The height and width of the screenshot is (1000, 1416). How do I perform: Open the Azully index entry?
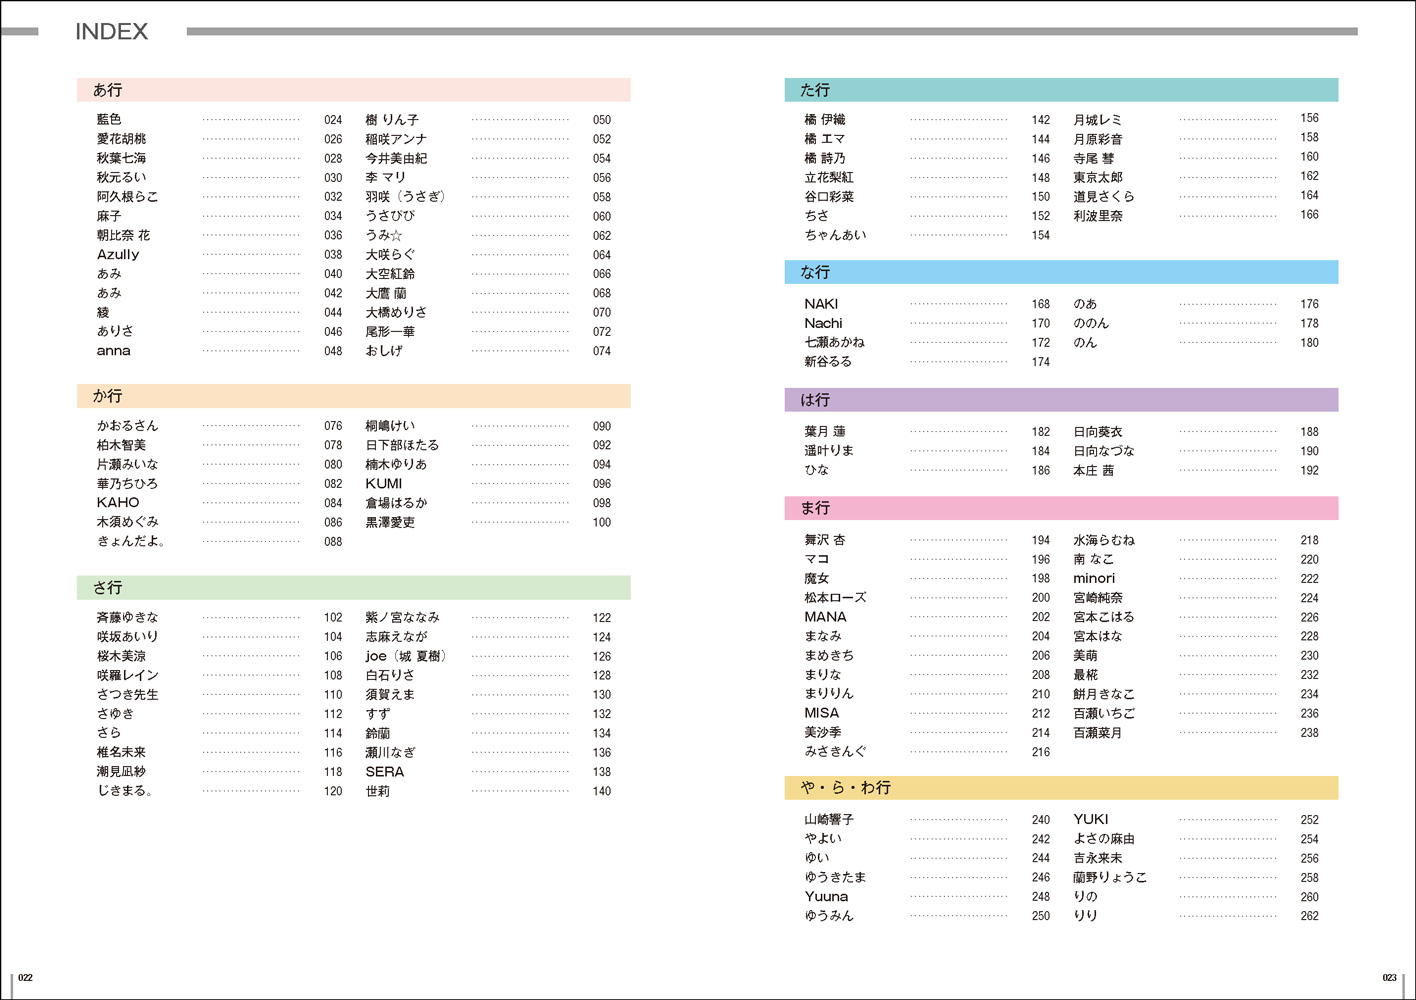pyautogui.click(x=118, y=255)
